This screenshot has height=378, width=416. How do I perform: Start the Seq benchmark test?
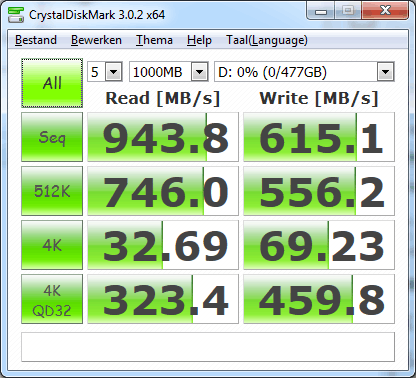[52, 137]
